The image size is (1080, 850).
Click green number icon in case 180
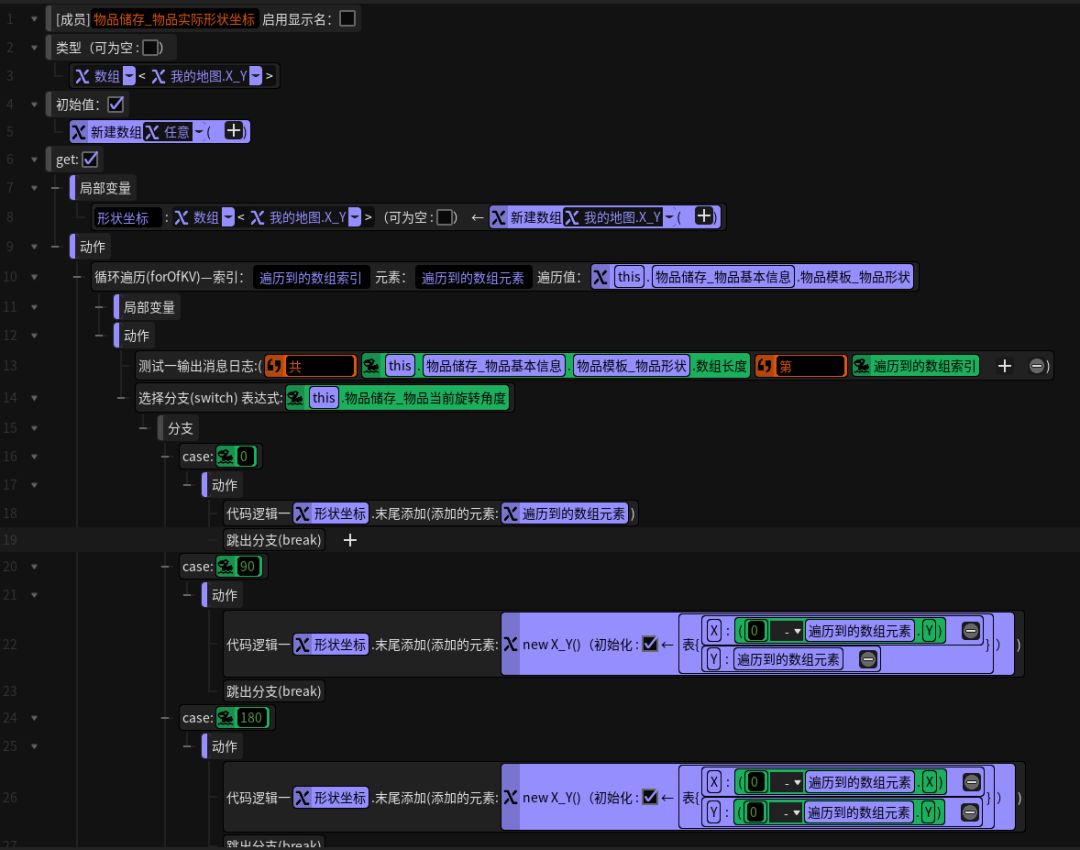click(225, 718)
